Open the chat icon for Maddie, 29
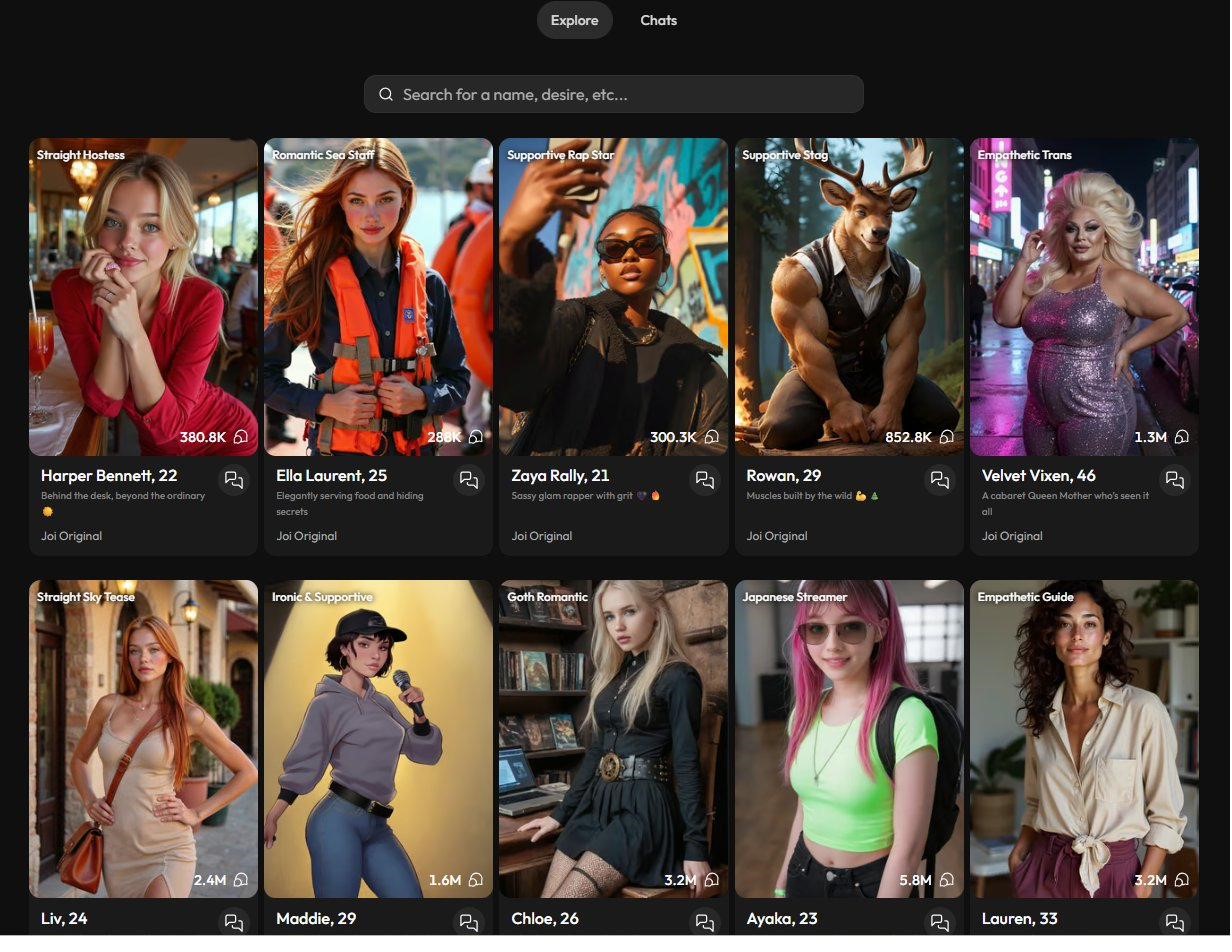Screen dimensions: 1232x952 tap(469, 922)
